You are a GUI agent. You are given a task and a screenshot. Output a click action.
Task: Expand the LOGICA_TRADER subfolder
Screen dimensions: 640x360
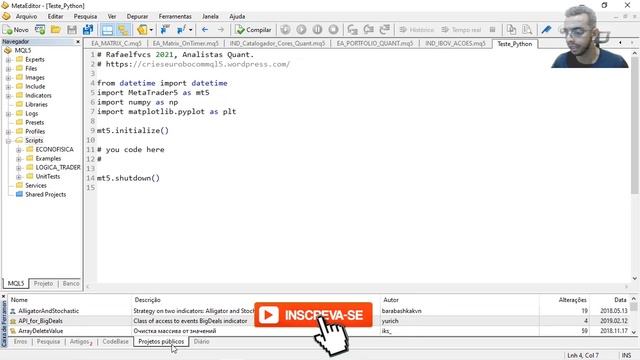18,167
